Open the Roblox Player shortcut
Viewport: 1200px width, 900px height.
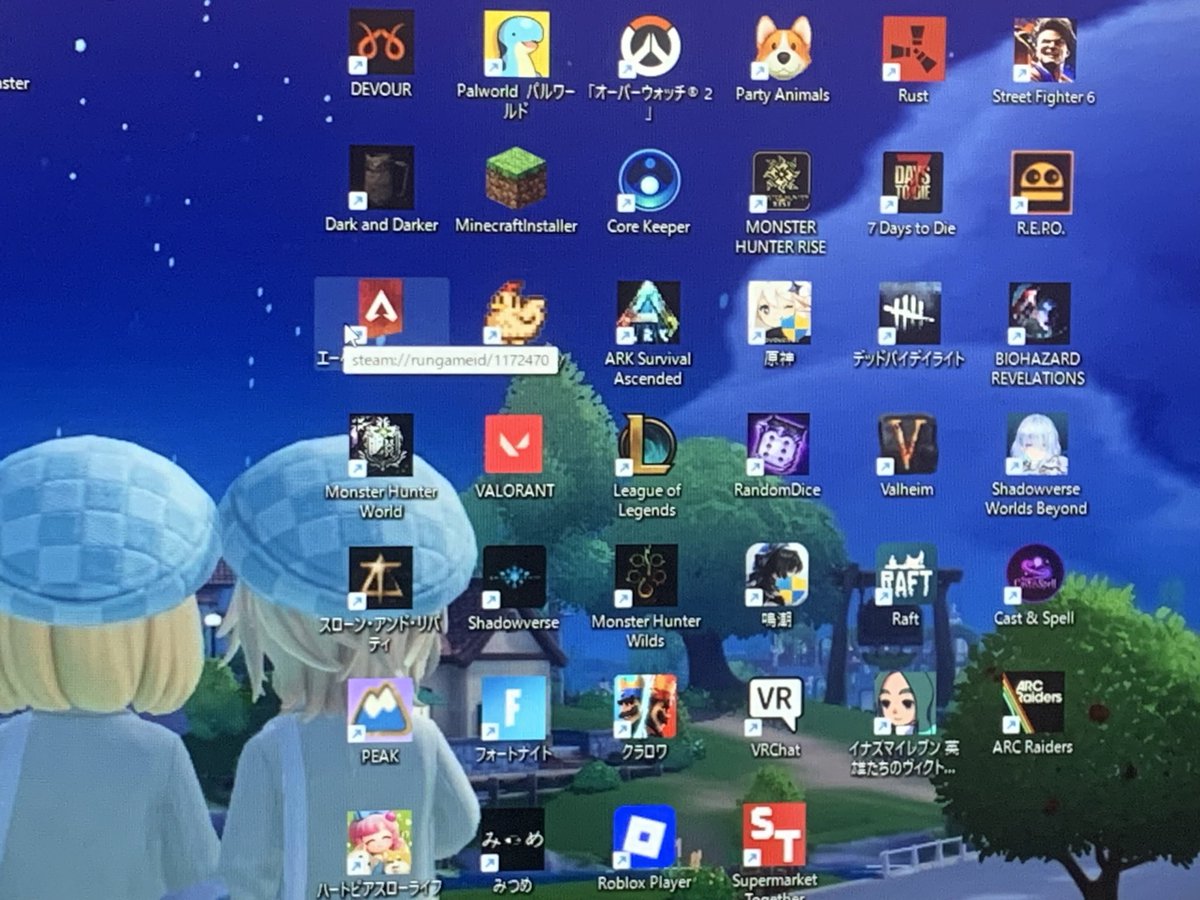point(644,837)
